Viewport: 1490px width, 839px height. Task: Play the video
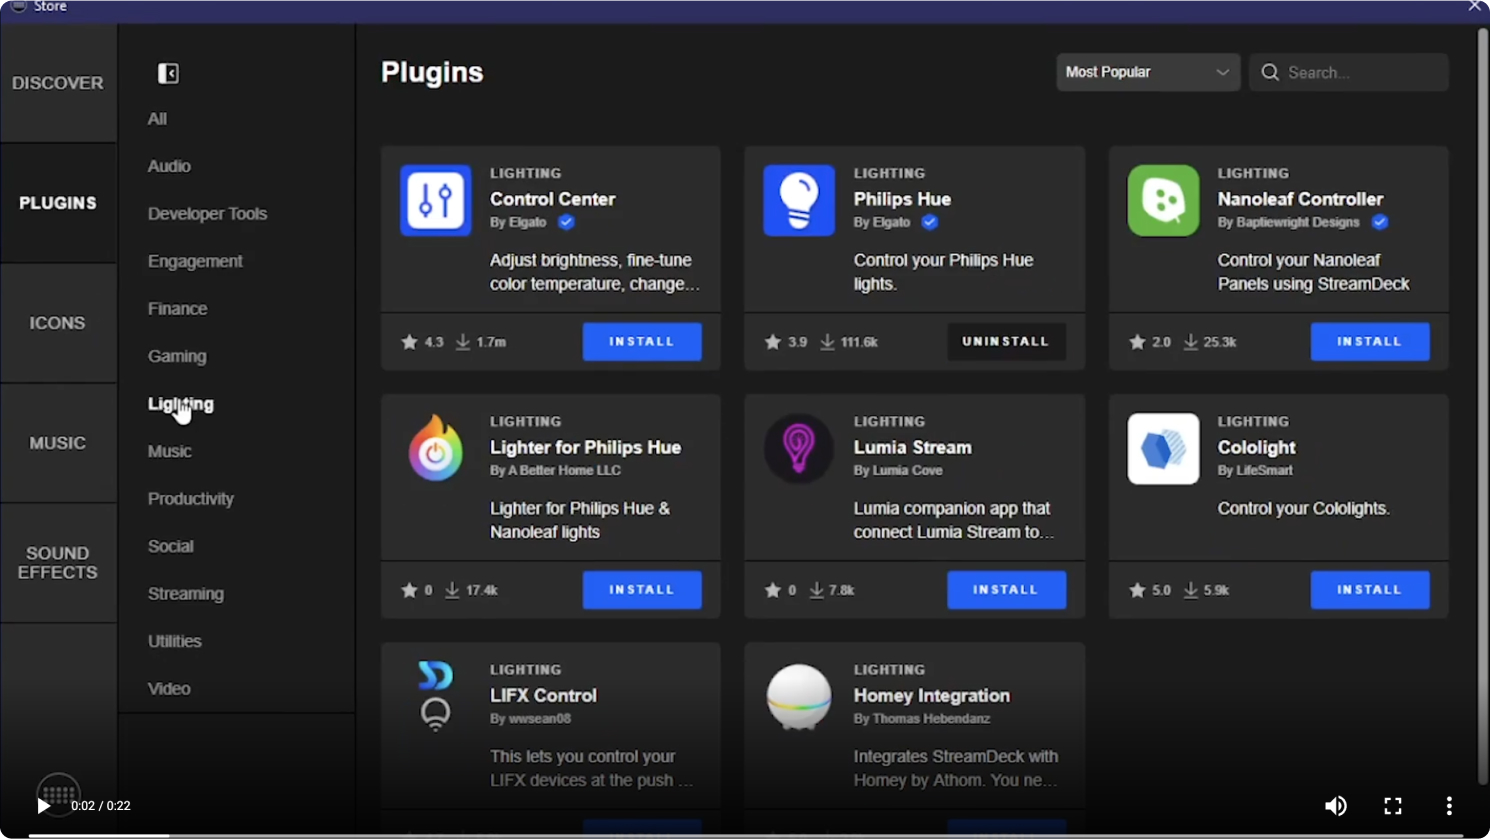coord(43,806)
